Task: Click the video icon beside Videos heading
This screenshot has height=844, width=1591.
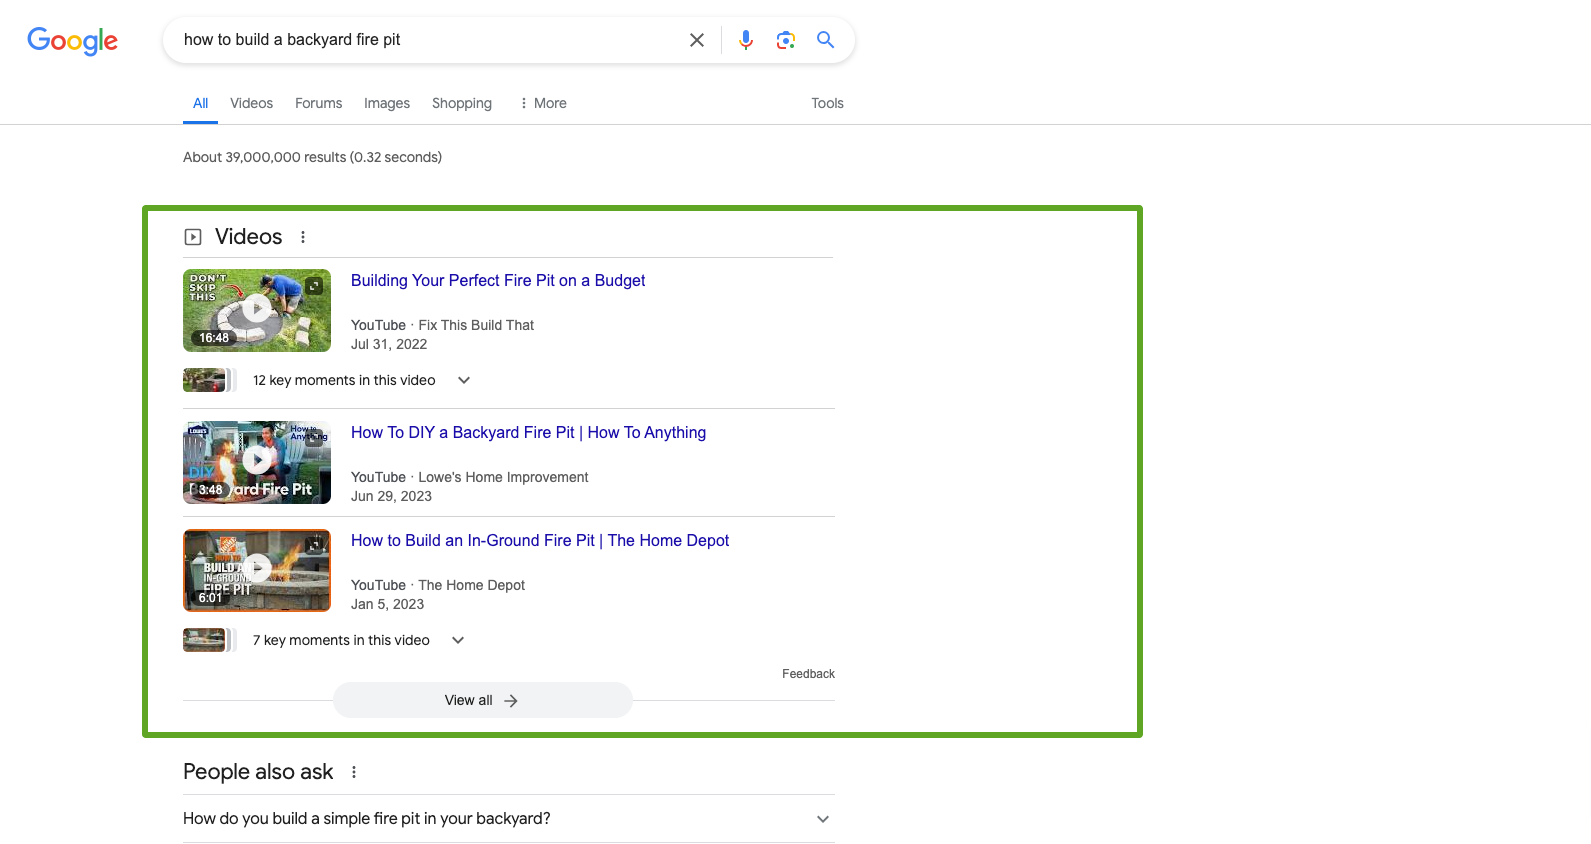Action: pyautogui.click(x=193, y=237)
